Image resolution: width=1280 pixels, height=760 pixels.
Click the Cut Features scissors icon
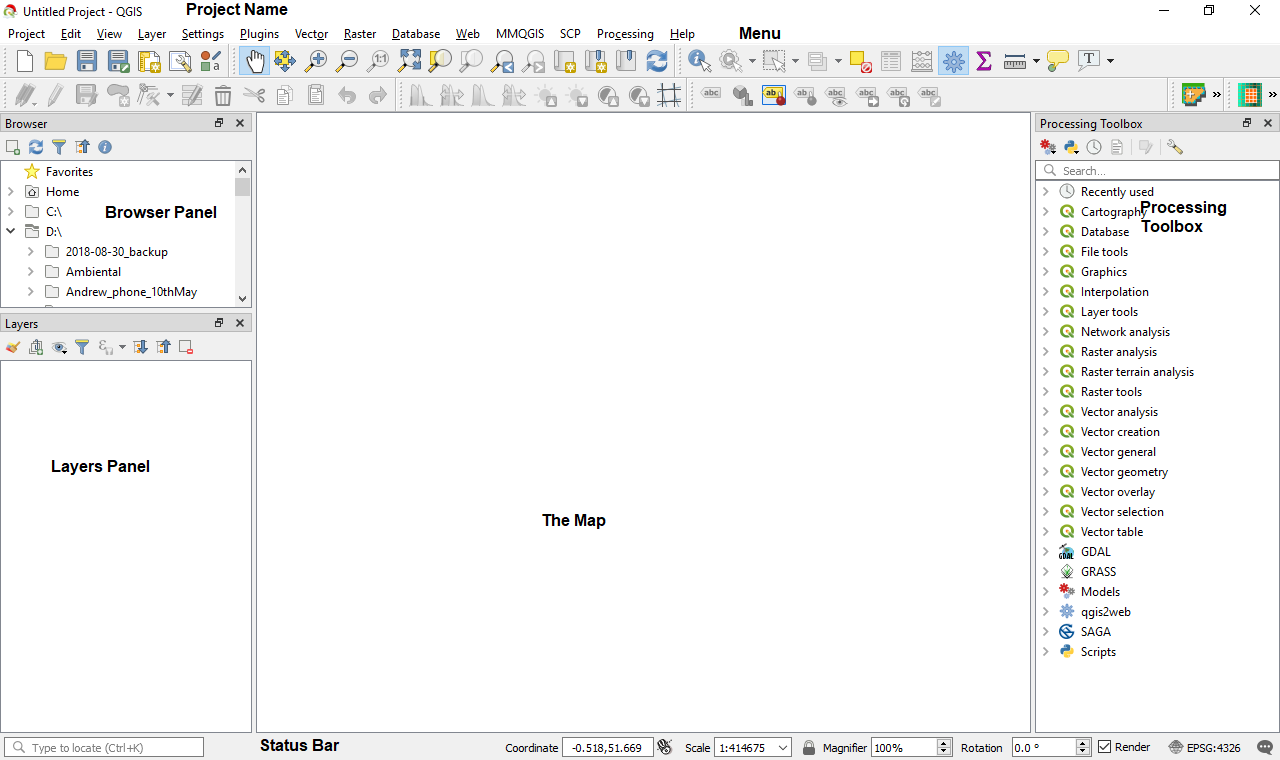(x=254, y=96)
